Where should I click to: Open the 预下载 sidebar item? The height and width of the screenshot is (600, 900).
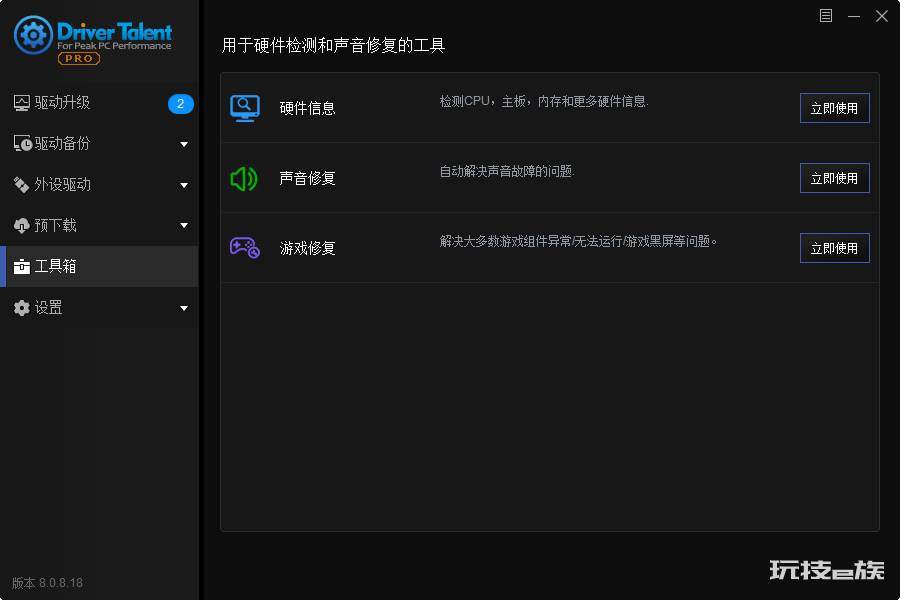tap(99, 226)
